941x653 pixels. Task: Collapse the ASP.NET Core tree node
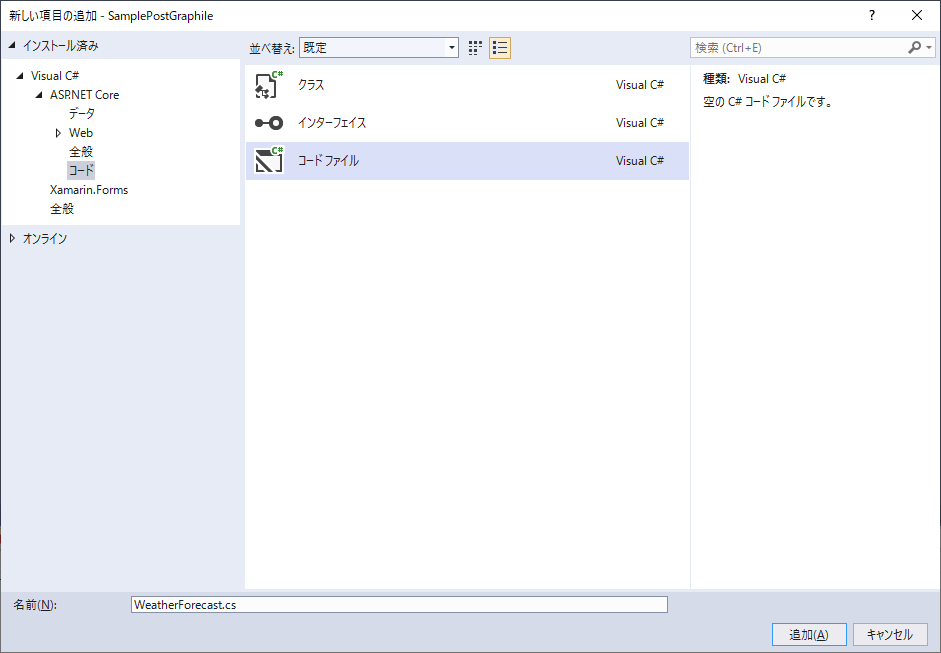pos(39,95)
